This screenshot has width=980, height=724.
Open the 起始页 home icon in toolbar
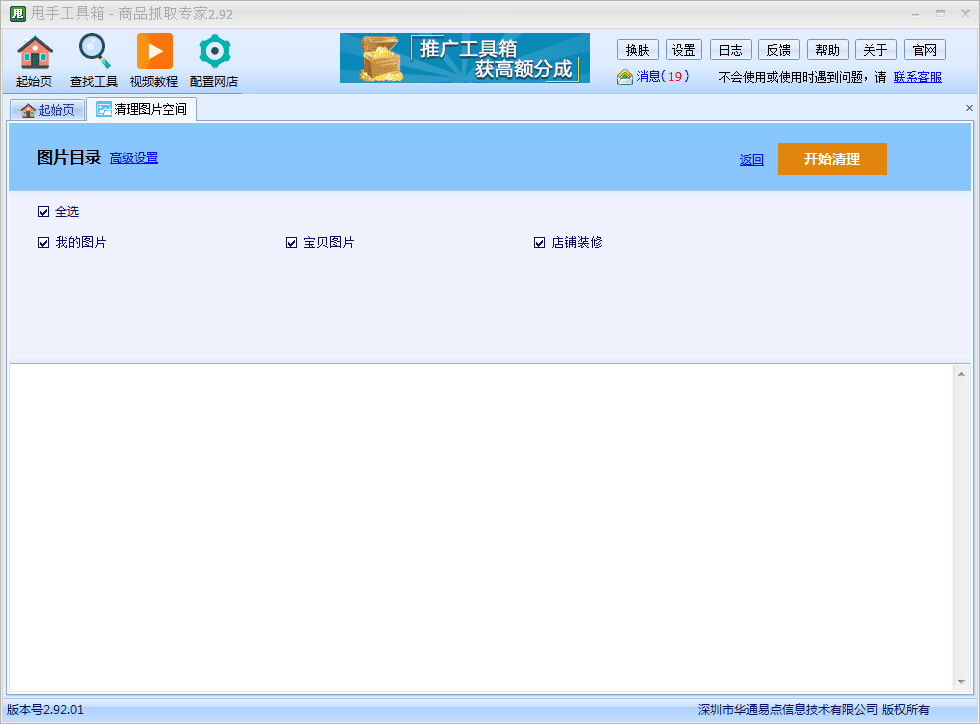pos(34,61)
